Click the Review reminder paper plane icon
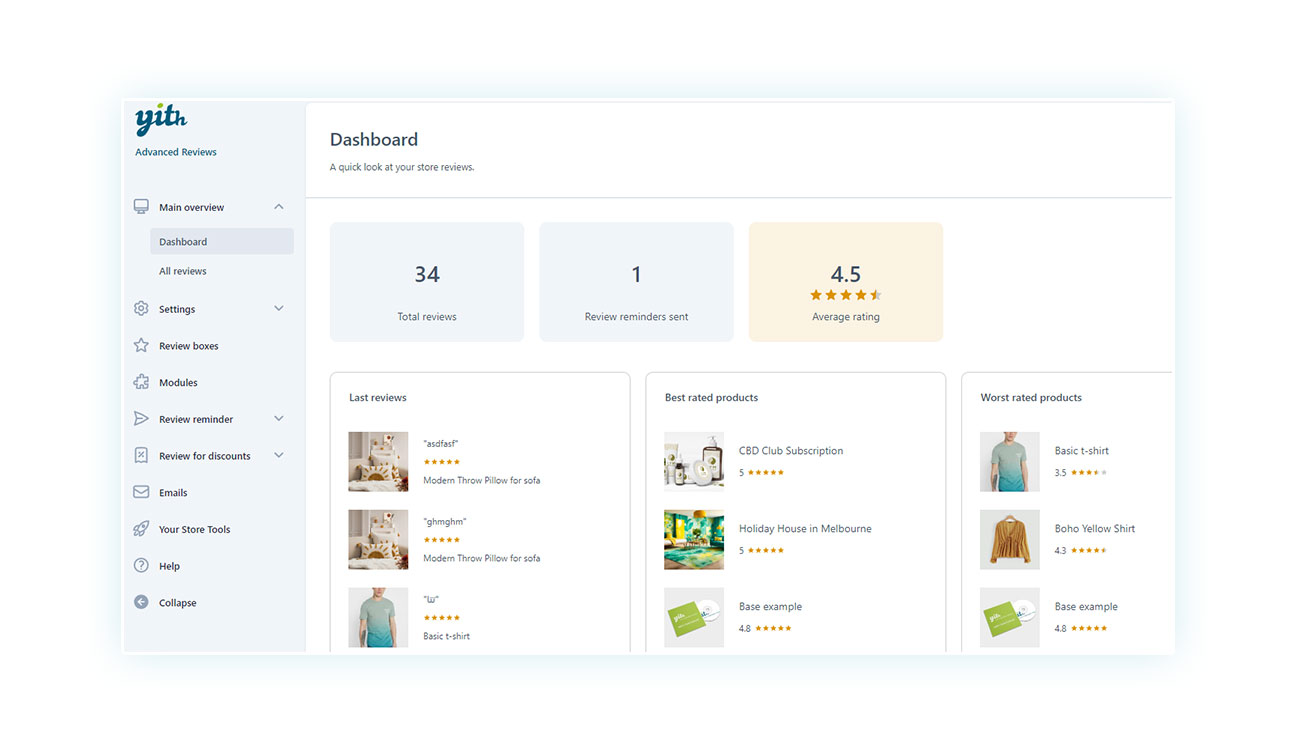Image resolution: width=1300 pixels, height=755 pixels. [141, 419]
